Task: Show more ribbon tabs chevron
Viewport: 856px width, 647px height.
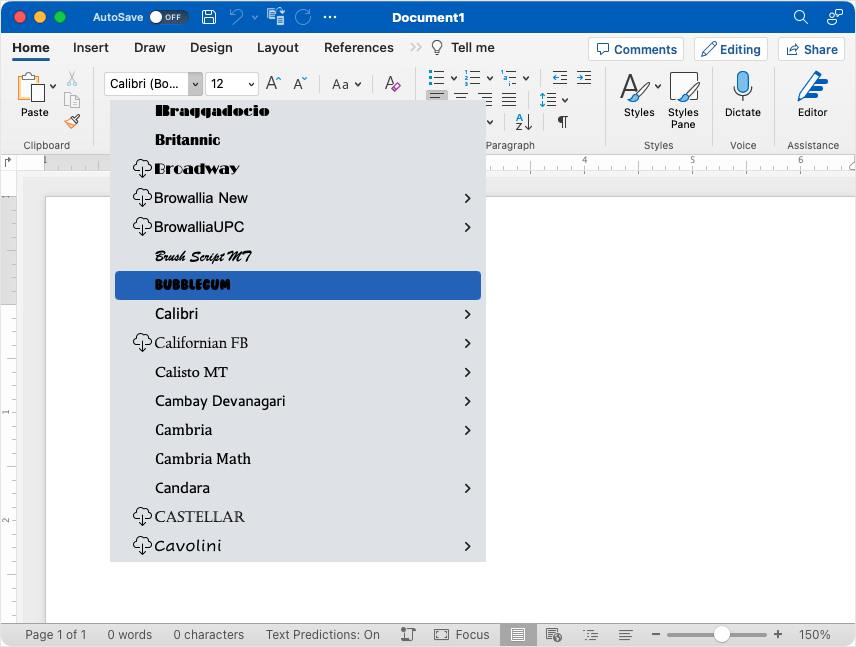Action: [x=416, y=48]
